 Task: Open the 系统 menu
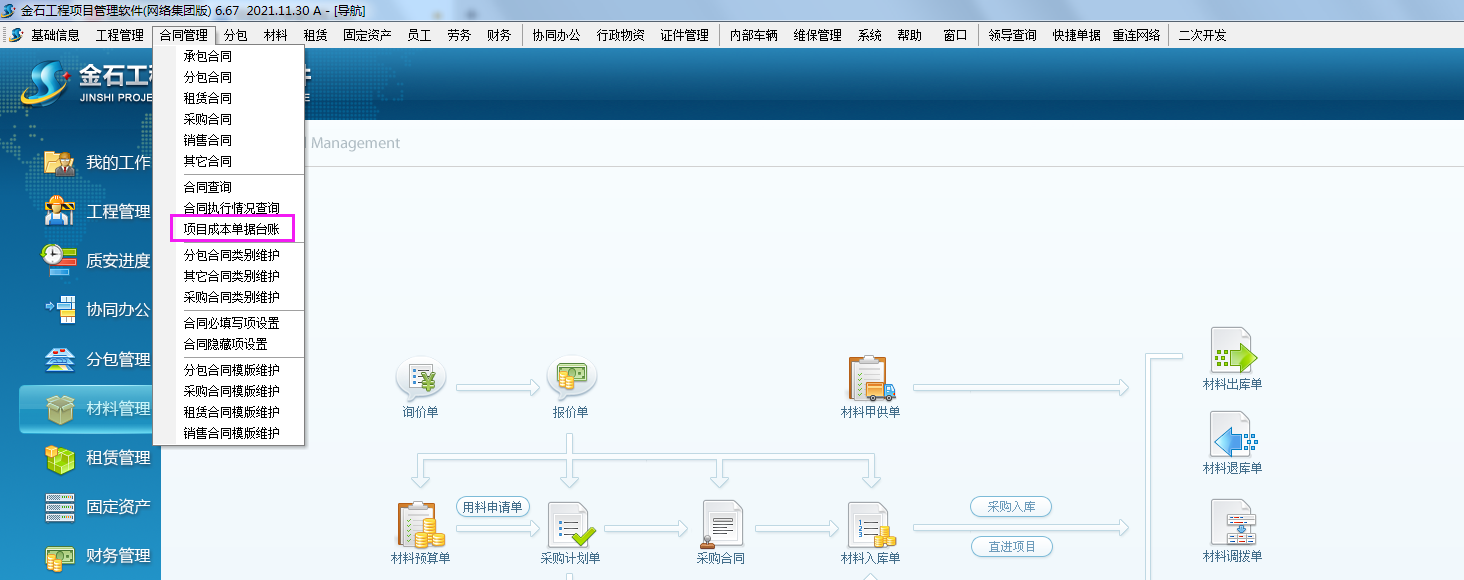point(870,35)
